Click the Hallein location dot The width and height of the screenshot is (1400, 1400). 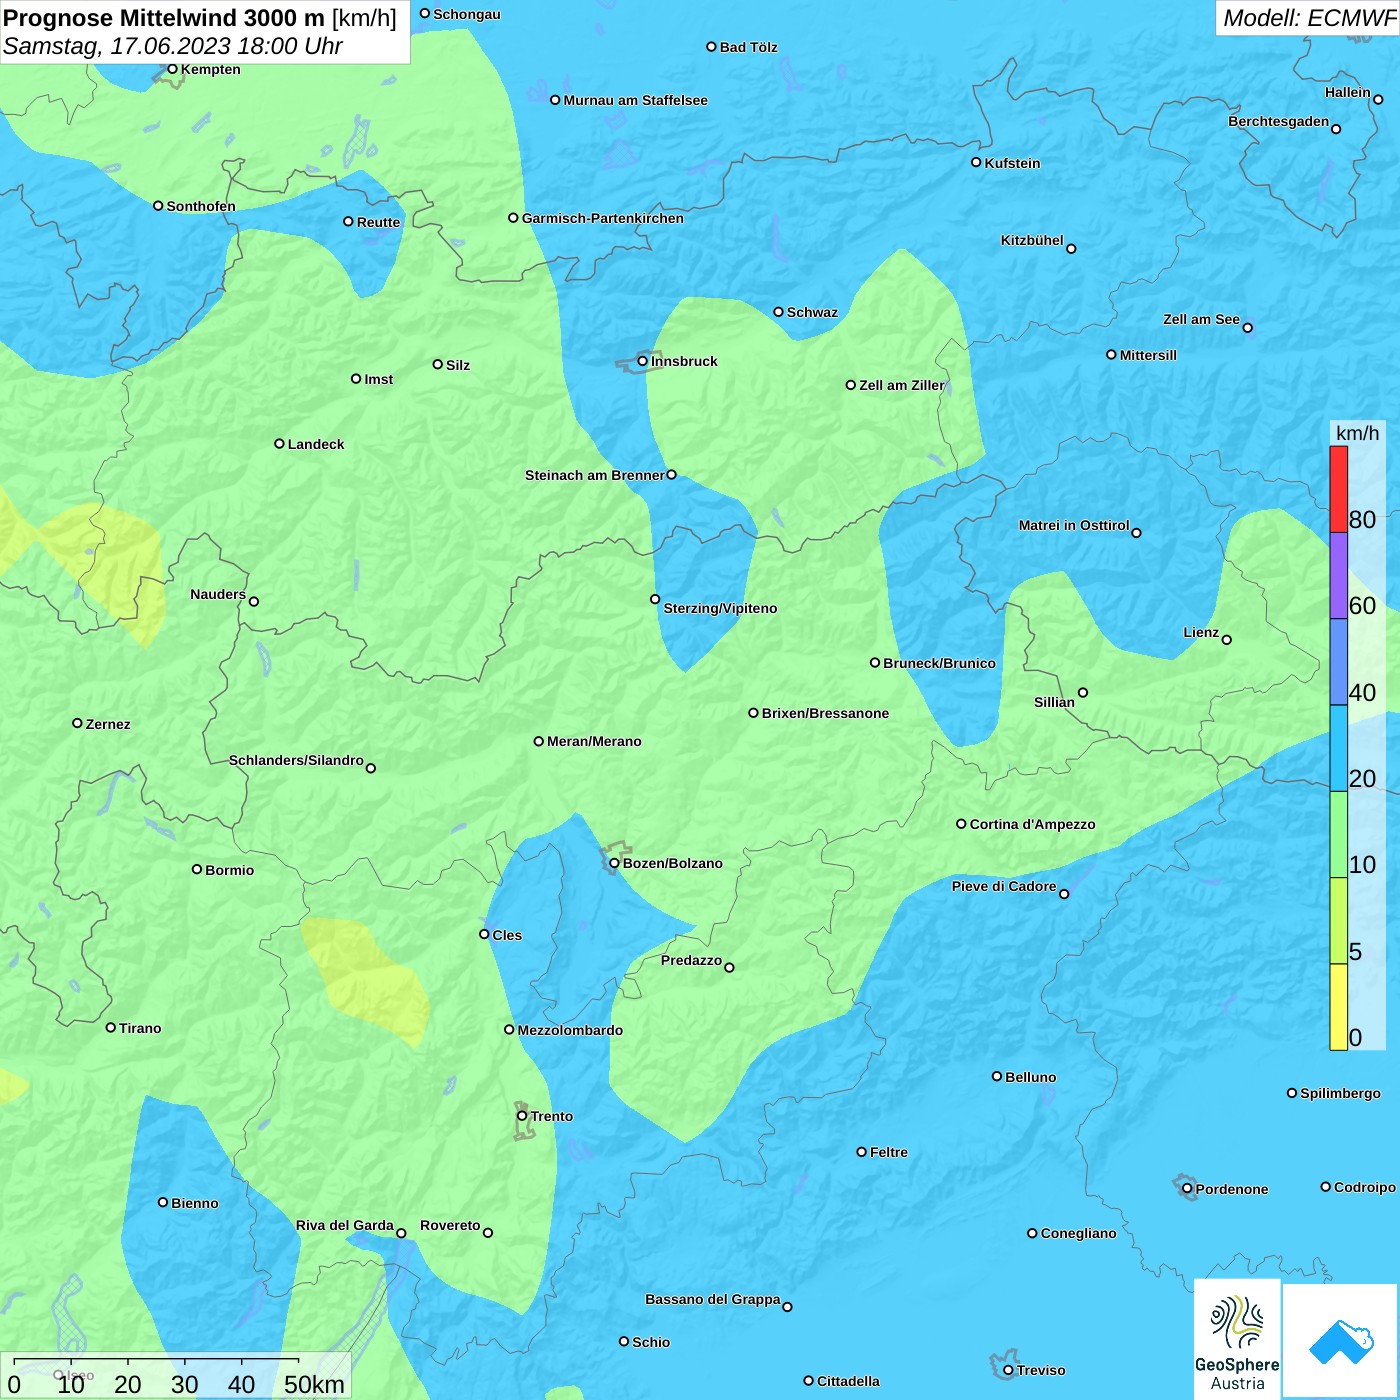coord(1378,99)
